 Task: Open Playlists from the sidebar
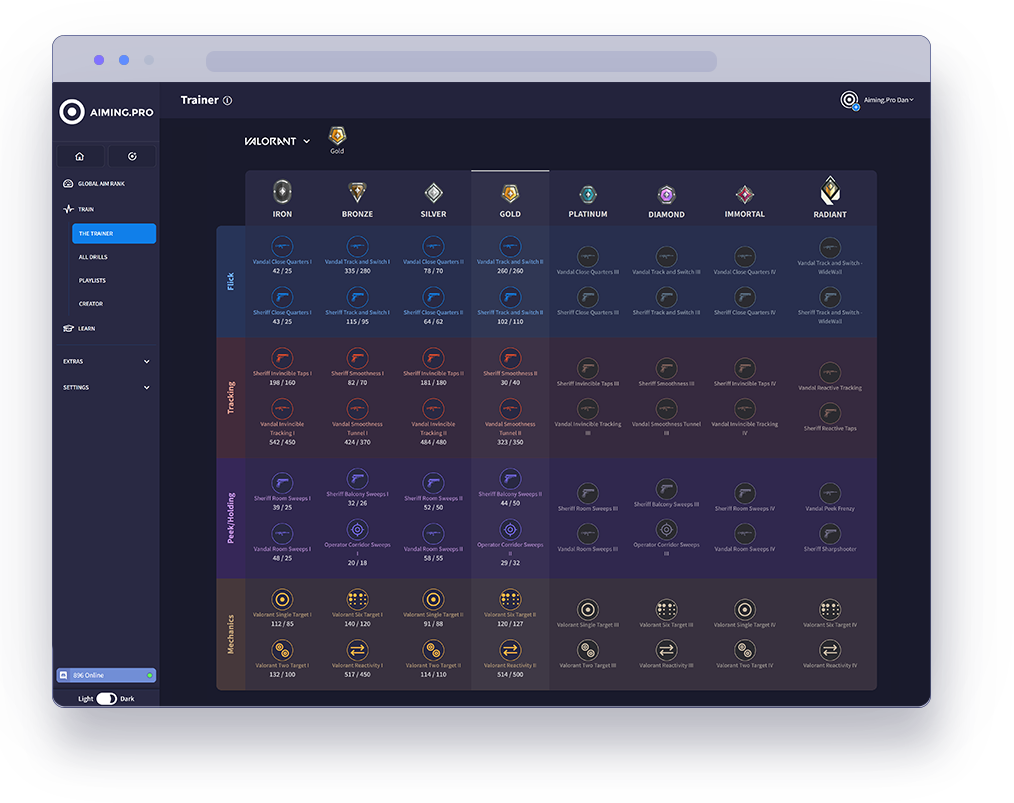(92, 280)
